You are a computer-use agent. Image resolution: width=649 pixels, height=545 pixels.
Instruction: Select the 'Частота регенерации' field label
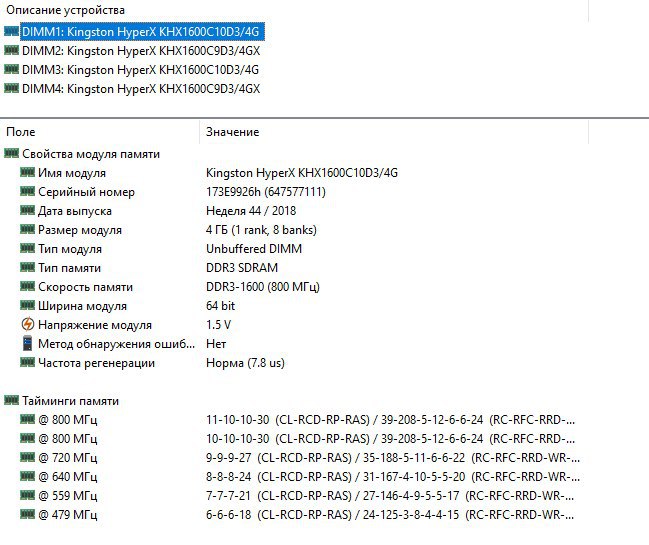(96, 363)
